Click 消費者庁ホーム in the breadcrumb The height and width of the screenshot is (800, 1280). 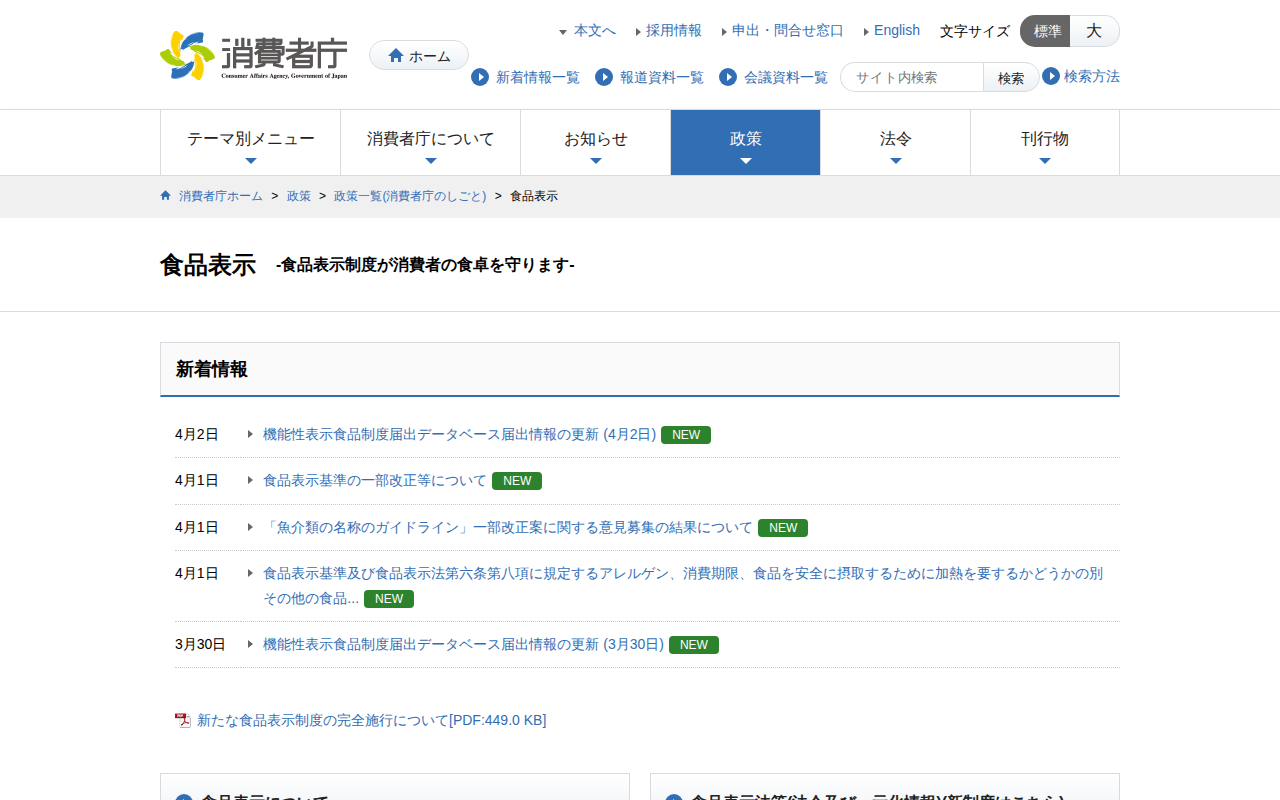pos(221,196)
